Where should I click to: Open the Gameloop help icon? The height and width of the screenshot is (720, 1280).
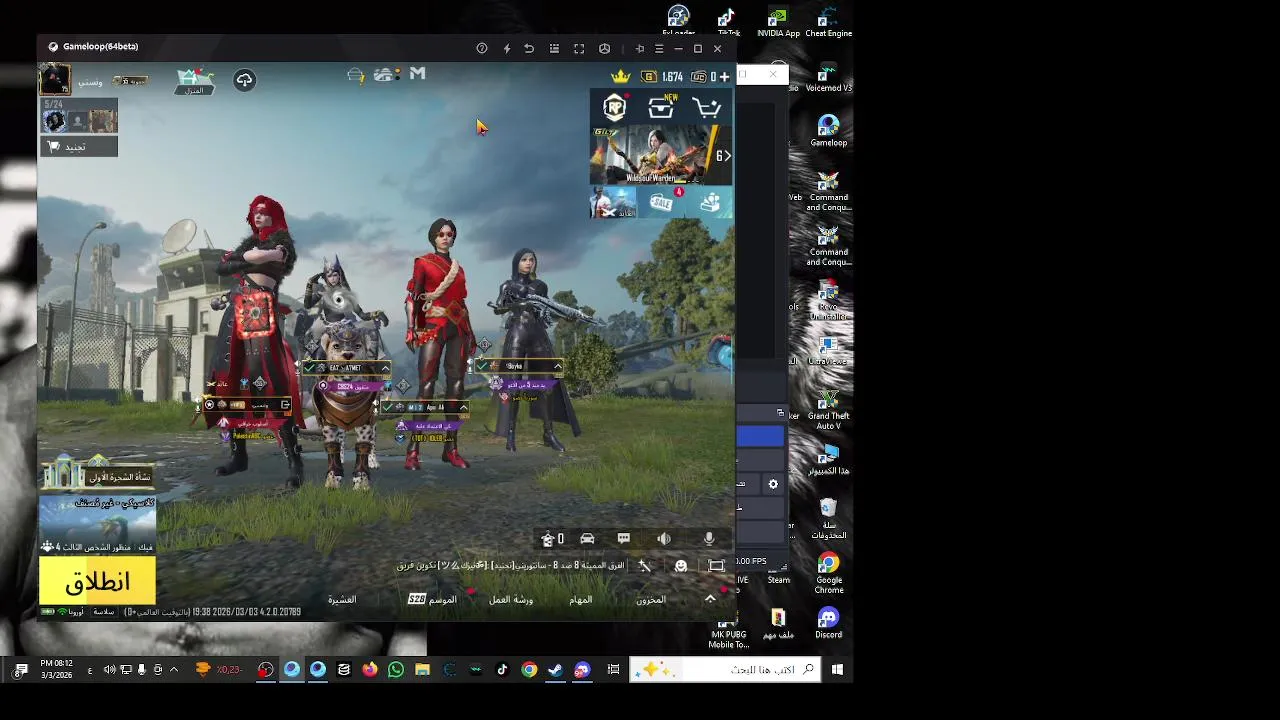click(482, 48)
